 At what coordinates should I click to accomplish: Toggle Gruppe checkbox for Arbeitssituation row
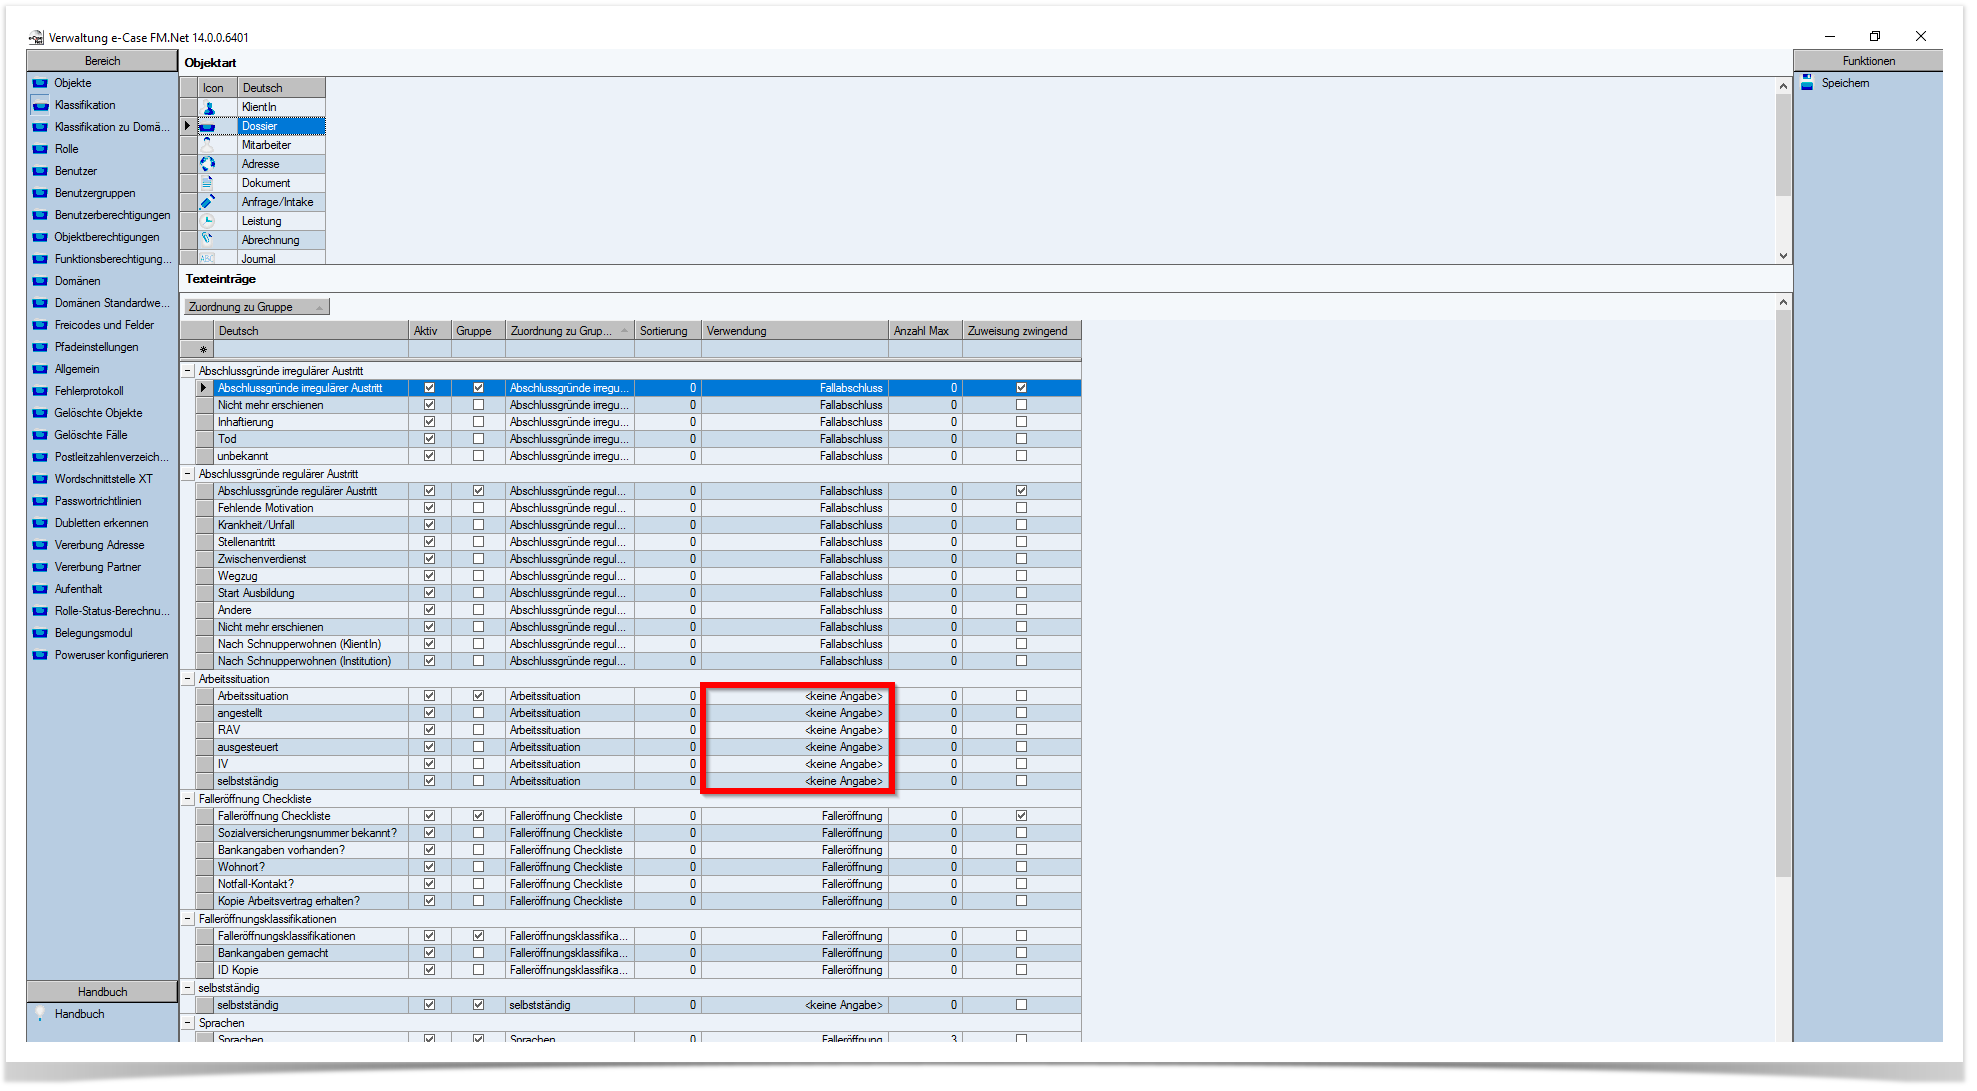478,696
